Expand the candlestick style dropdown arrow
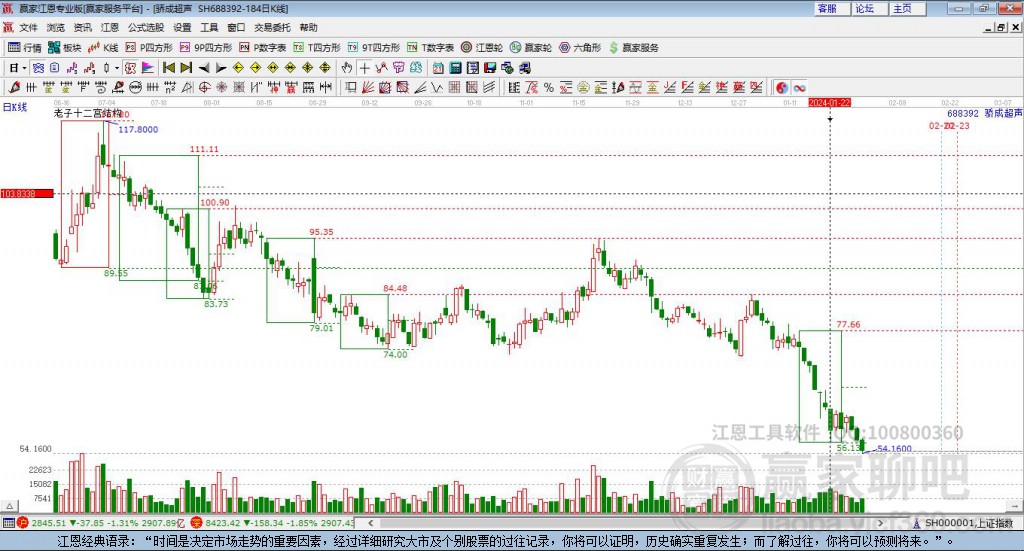 point(117,68)
